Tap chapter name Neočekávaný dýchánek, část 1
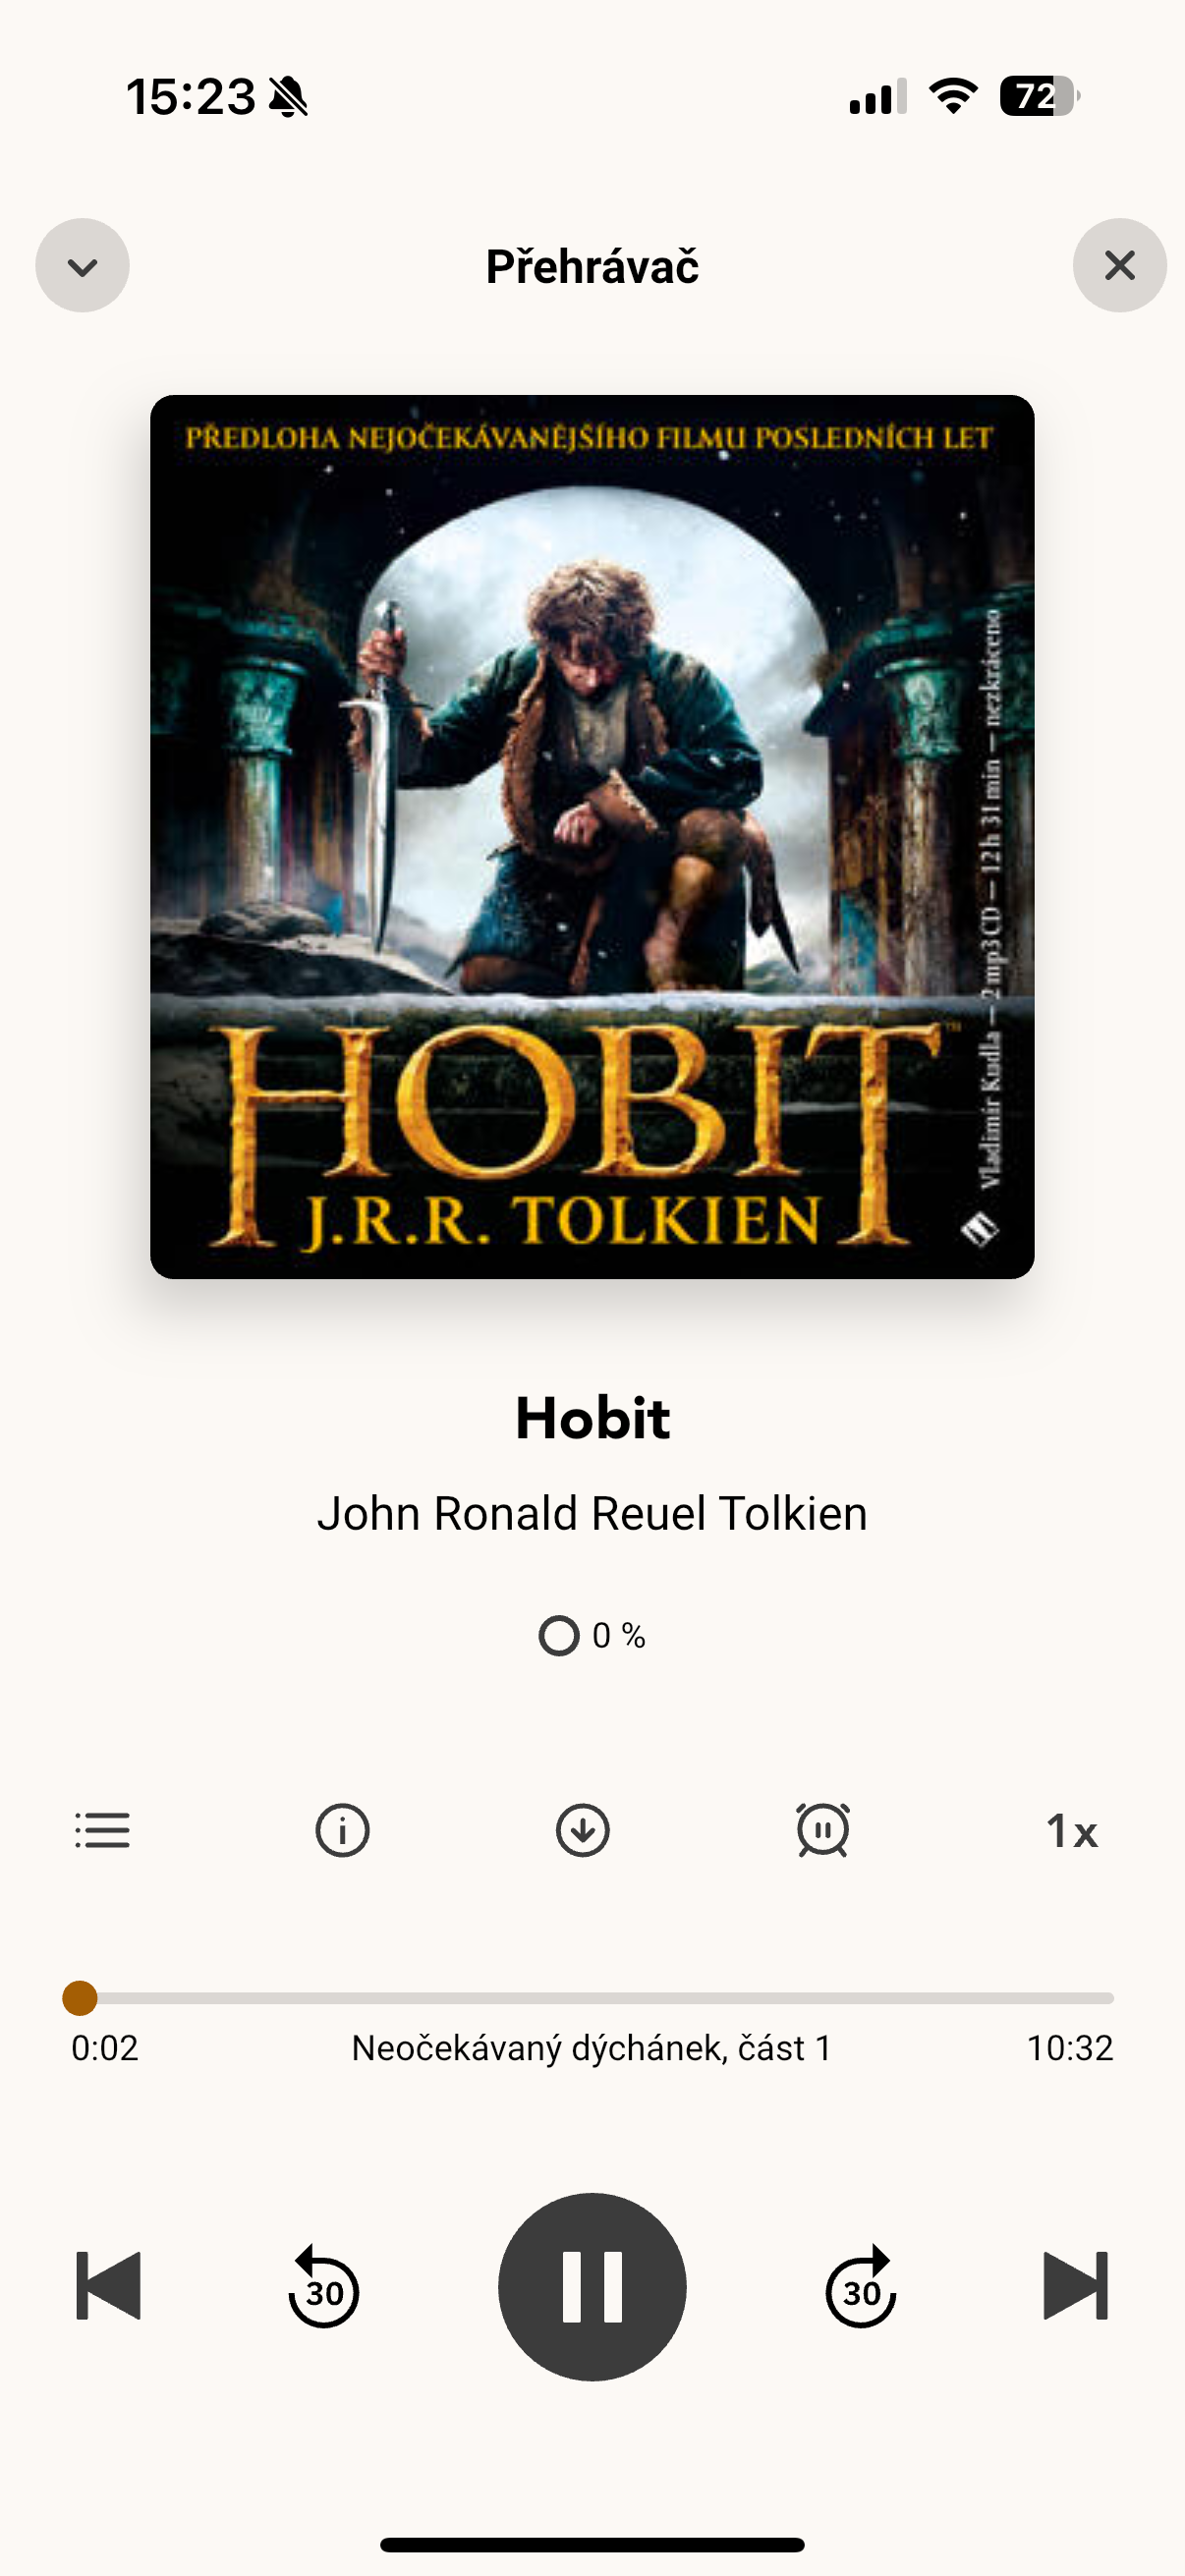Viewport: 1185px width, 2576px height. pyautogui.click(x=592, y=2048)
